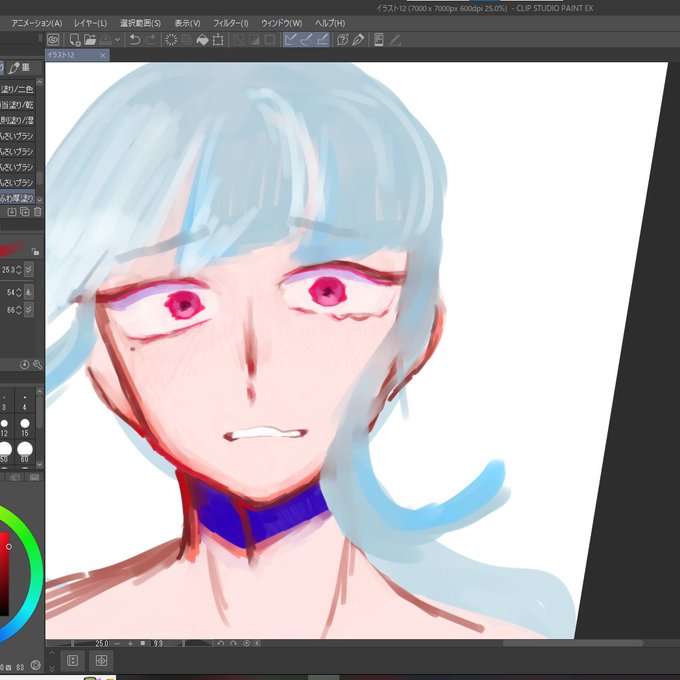Click the stepper arrows beside value 54
The height and width of the screenshot is (680, 680).
click(19, 292)
